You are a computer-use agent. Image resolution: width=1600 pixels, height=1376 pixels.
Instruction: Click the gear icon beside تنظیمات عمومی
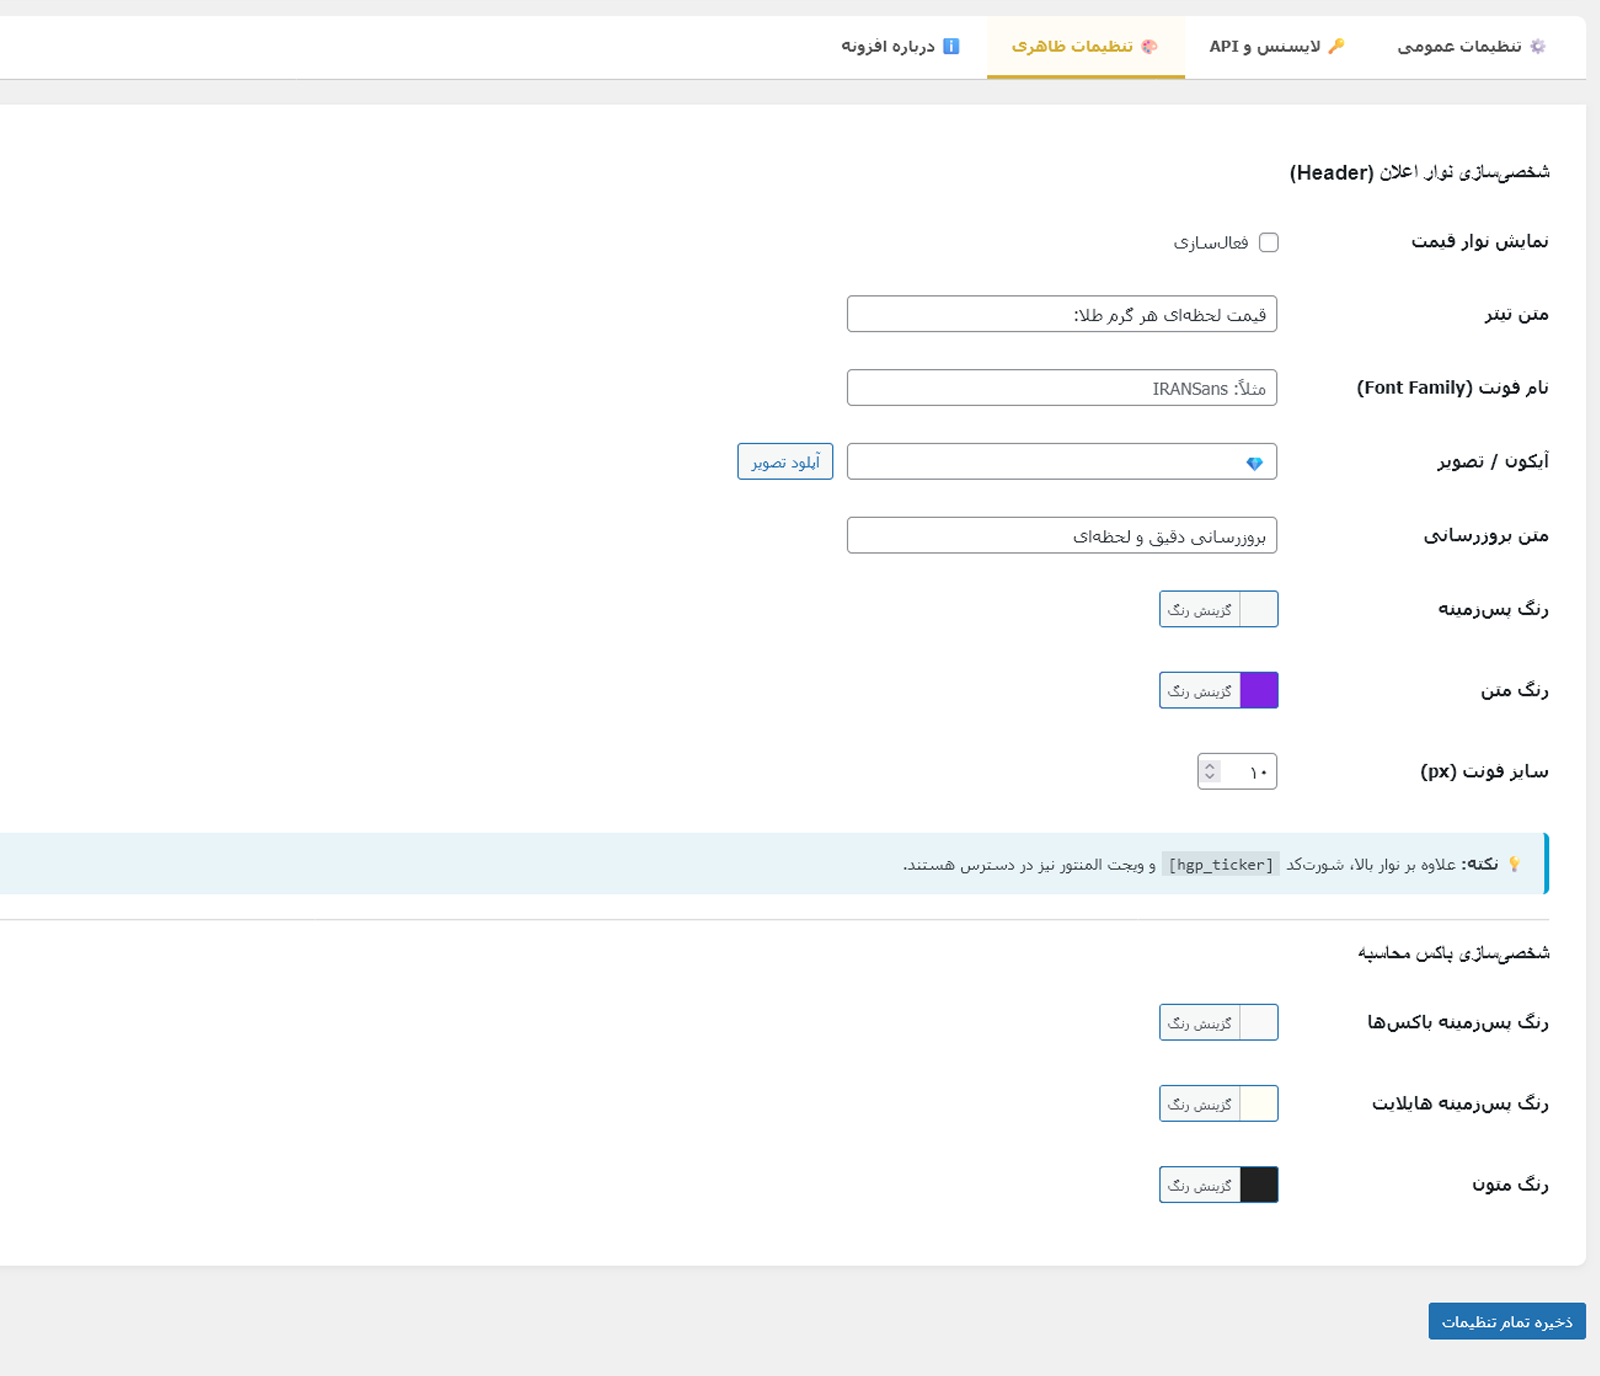[1538, 46]
